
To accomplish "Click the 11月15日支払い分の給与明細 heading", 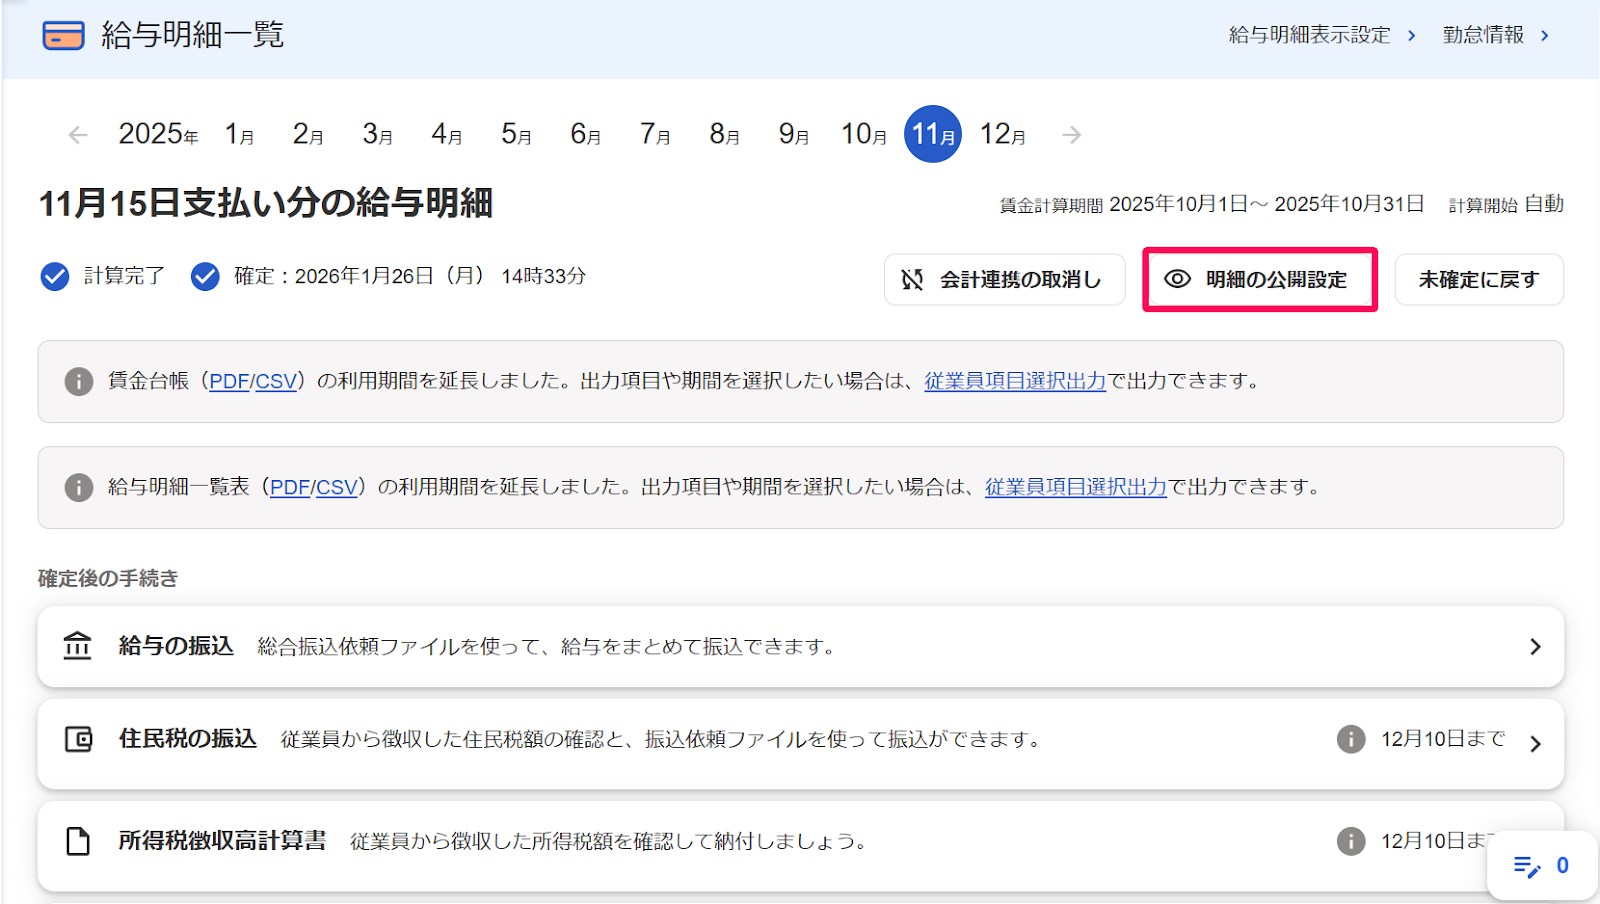I will pyautogui.click(x=266, y=203).
